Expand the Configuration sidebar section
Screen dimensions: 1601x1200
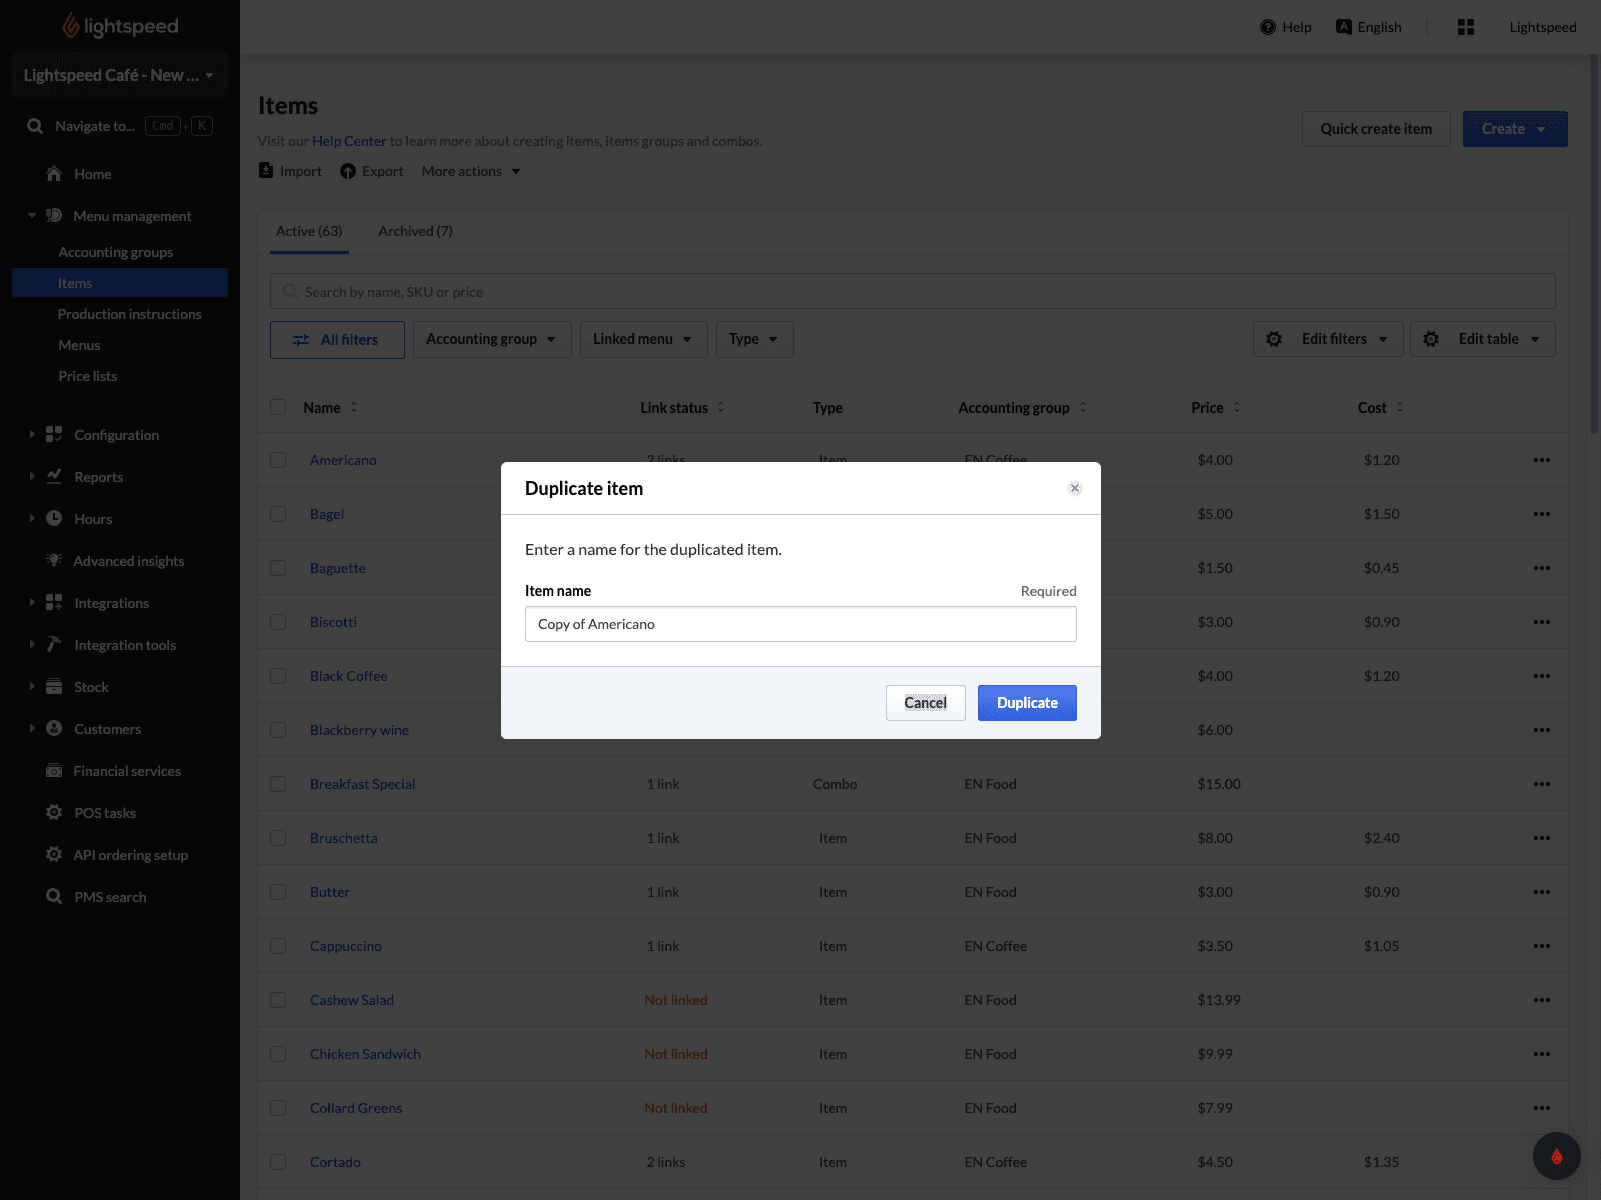pyautogui.click(x=32, y=435)
